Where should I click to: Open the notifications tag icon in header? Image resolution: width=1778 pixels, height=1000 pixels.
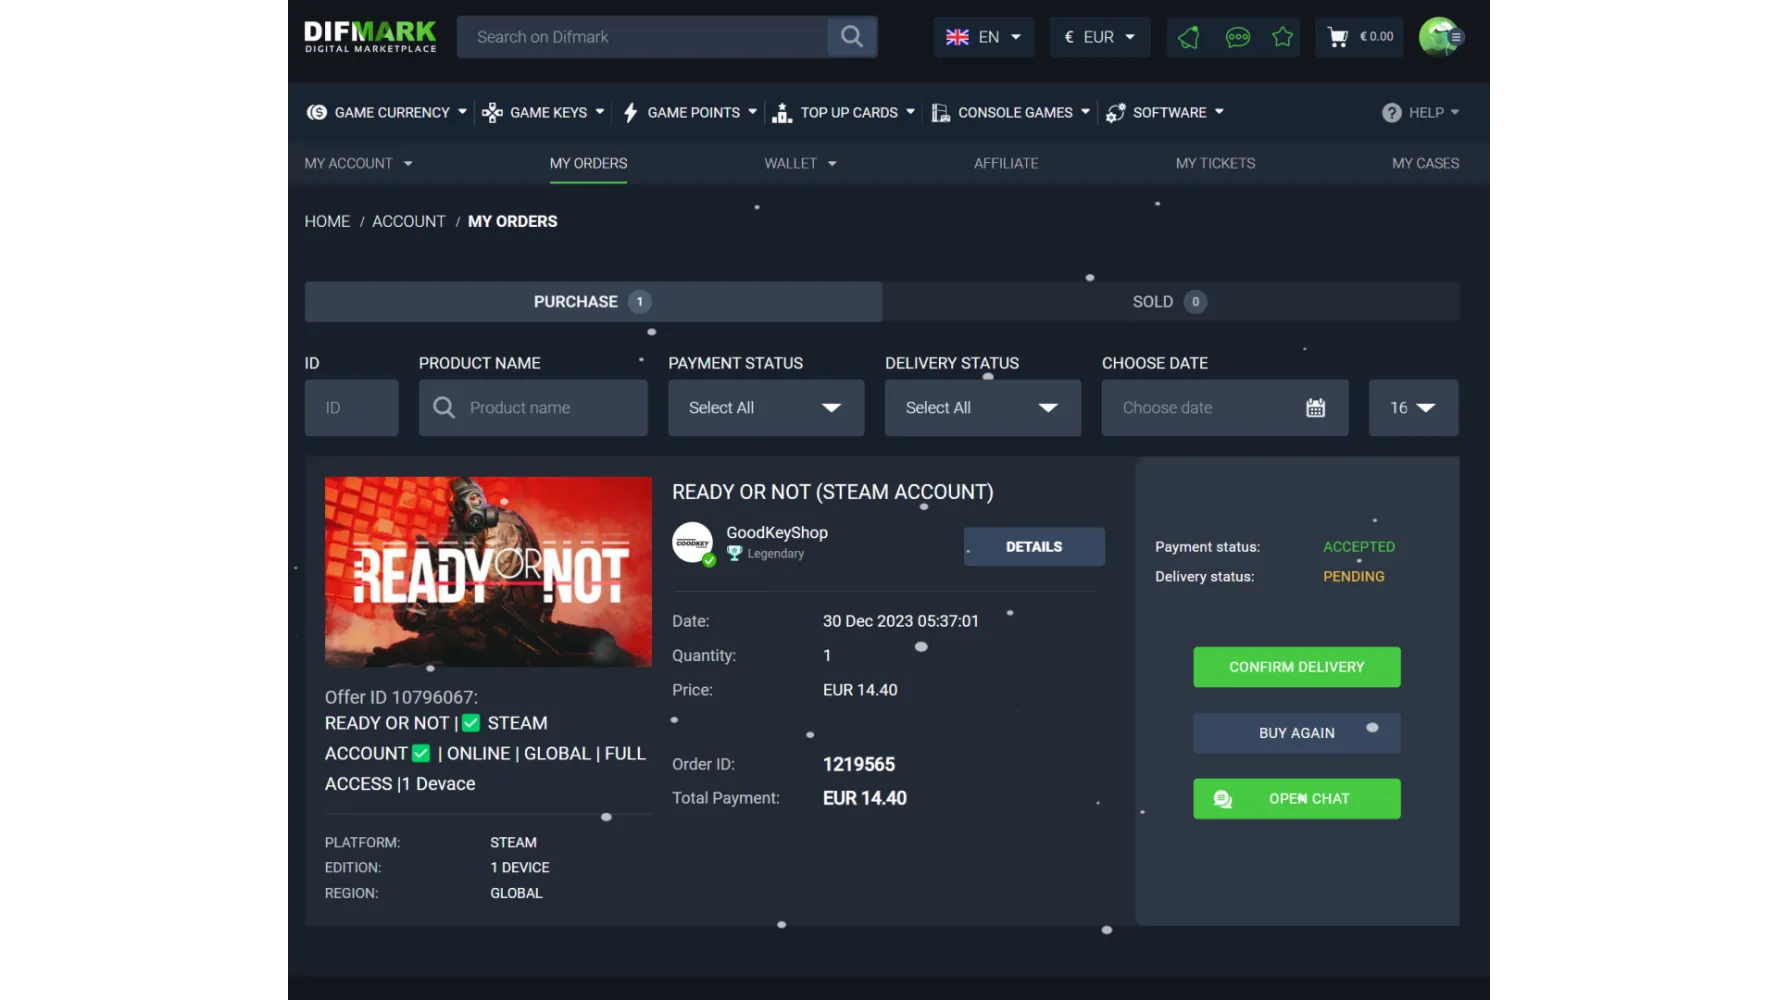pos(1188,37)
